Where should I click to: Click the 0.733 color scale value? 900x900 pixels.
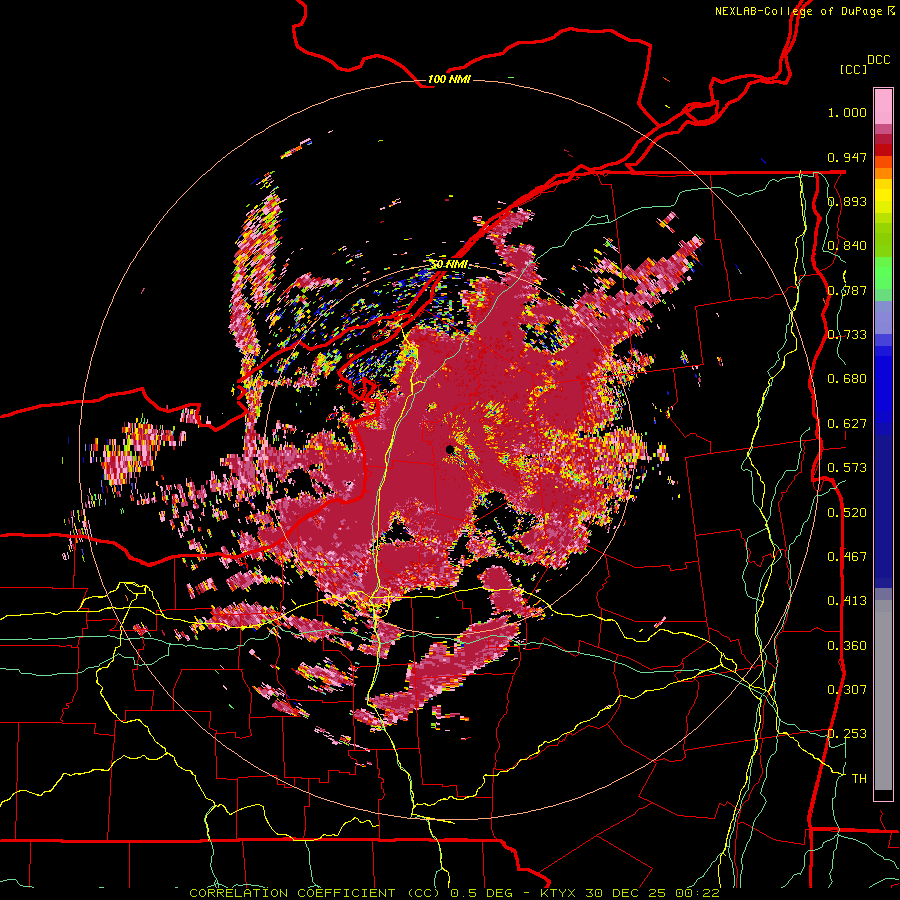(x=847, y=335)
